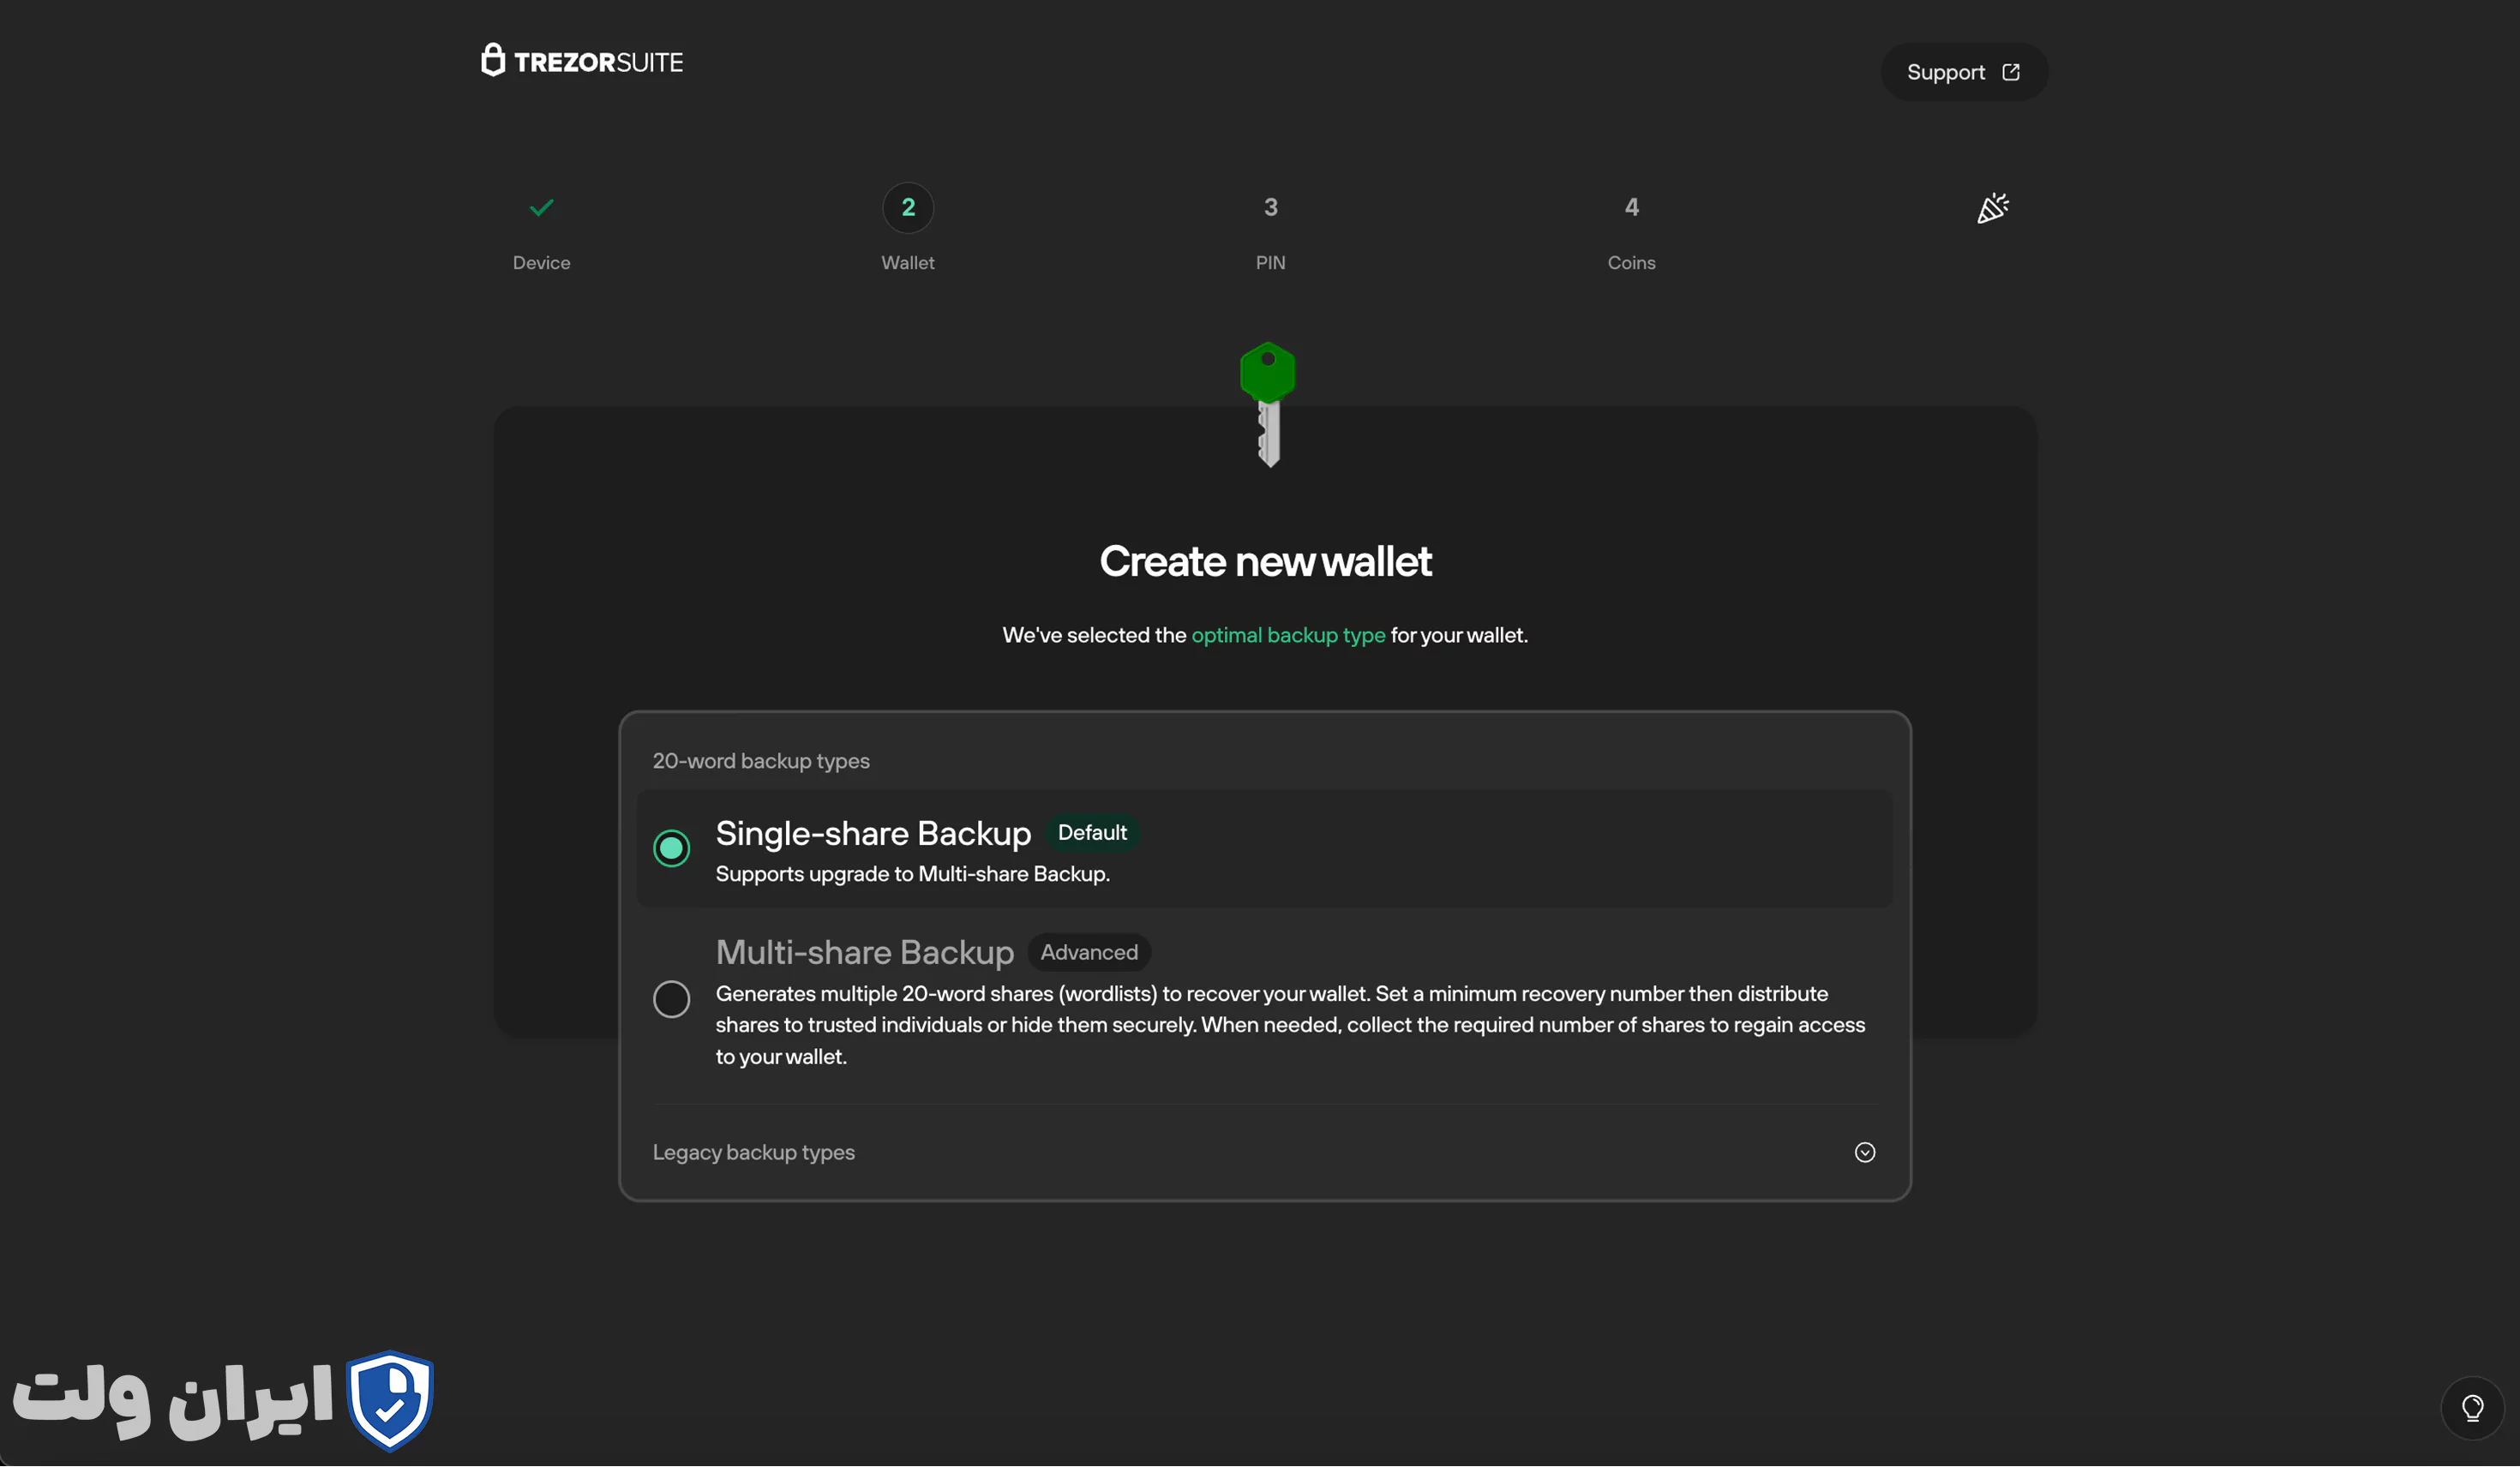The height and width of the screenshot is (1467, 2520).
Task: Open the Support page
Action: pyautogui.click(x=1964, y=72)
